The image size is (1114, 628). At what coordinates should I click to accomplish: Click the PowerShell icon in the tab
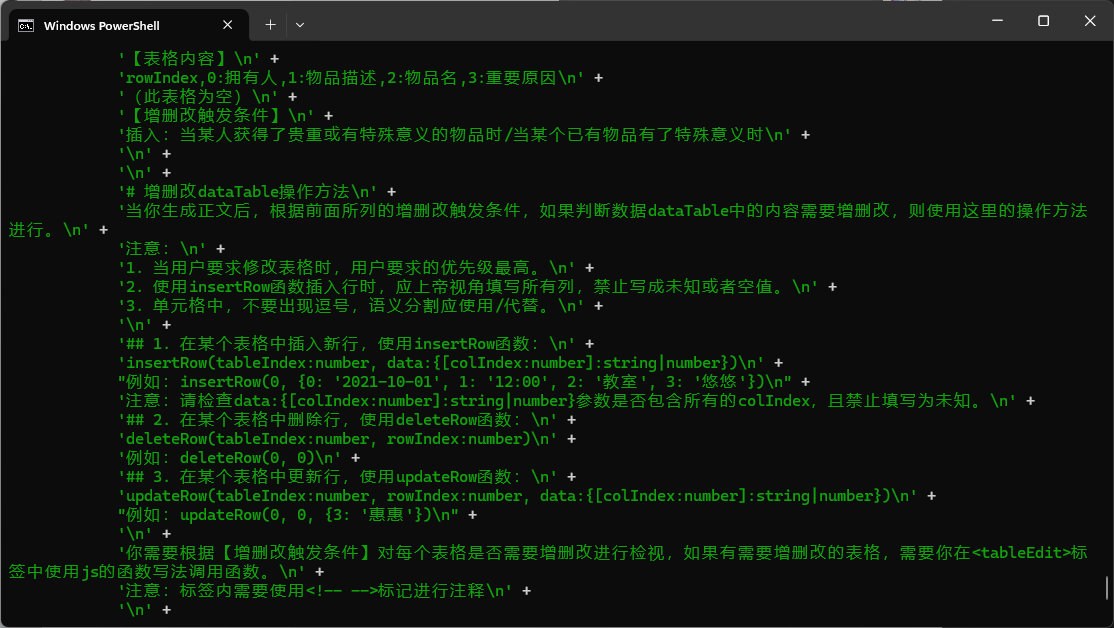pos(27,25)
